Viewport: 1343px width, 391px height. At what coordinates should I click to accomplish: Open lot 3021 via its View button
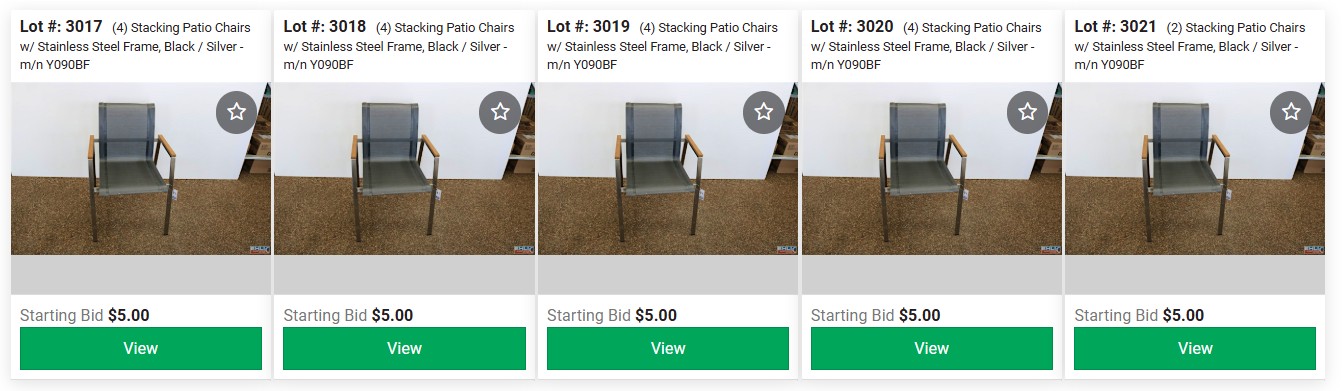1195,349
